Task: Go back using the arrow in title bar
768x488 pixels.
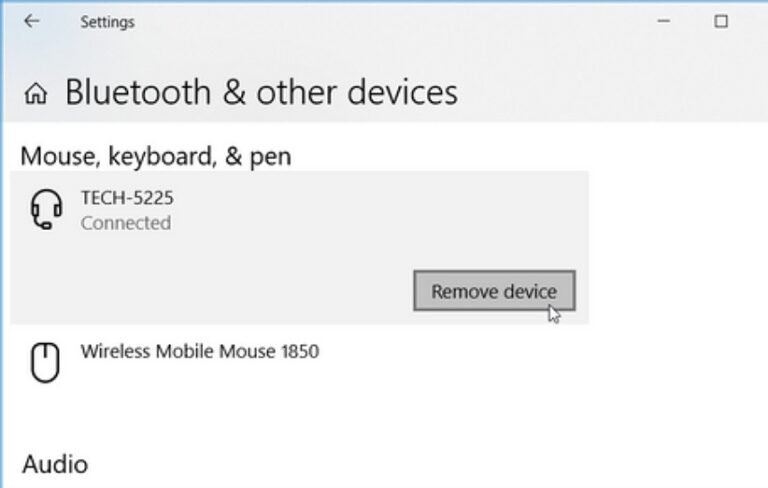Action: [x=32, y=21]
